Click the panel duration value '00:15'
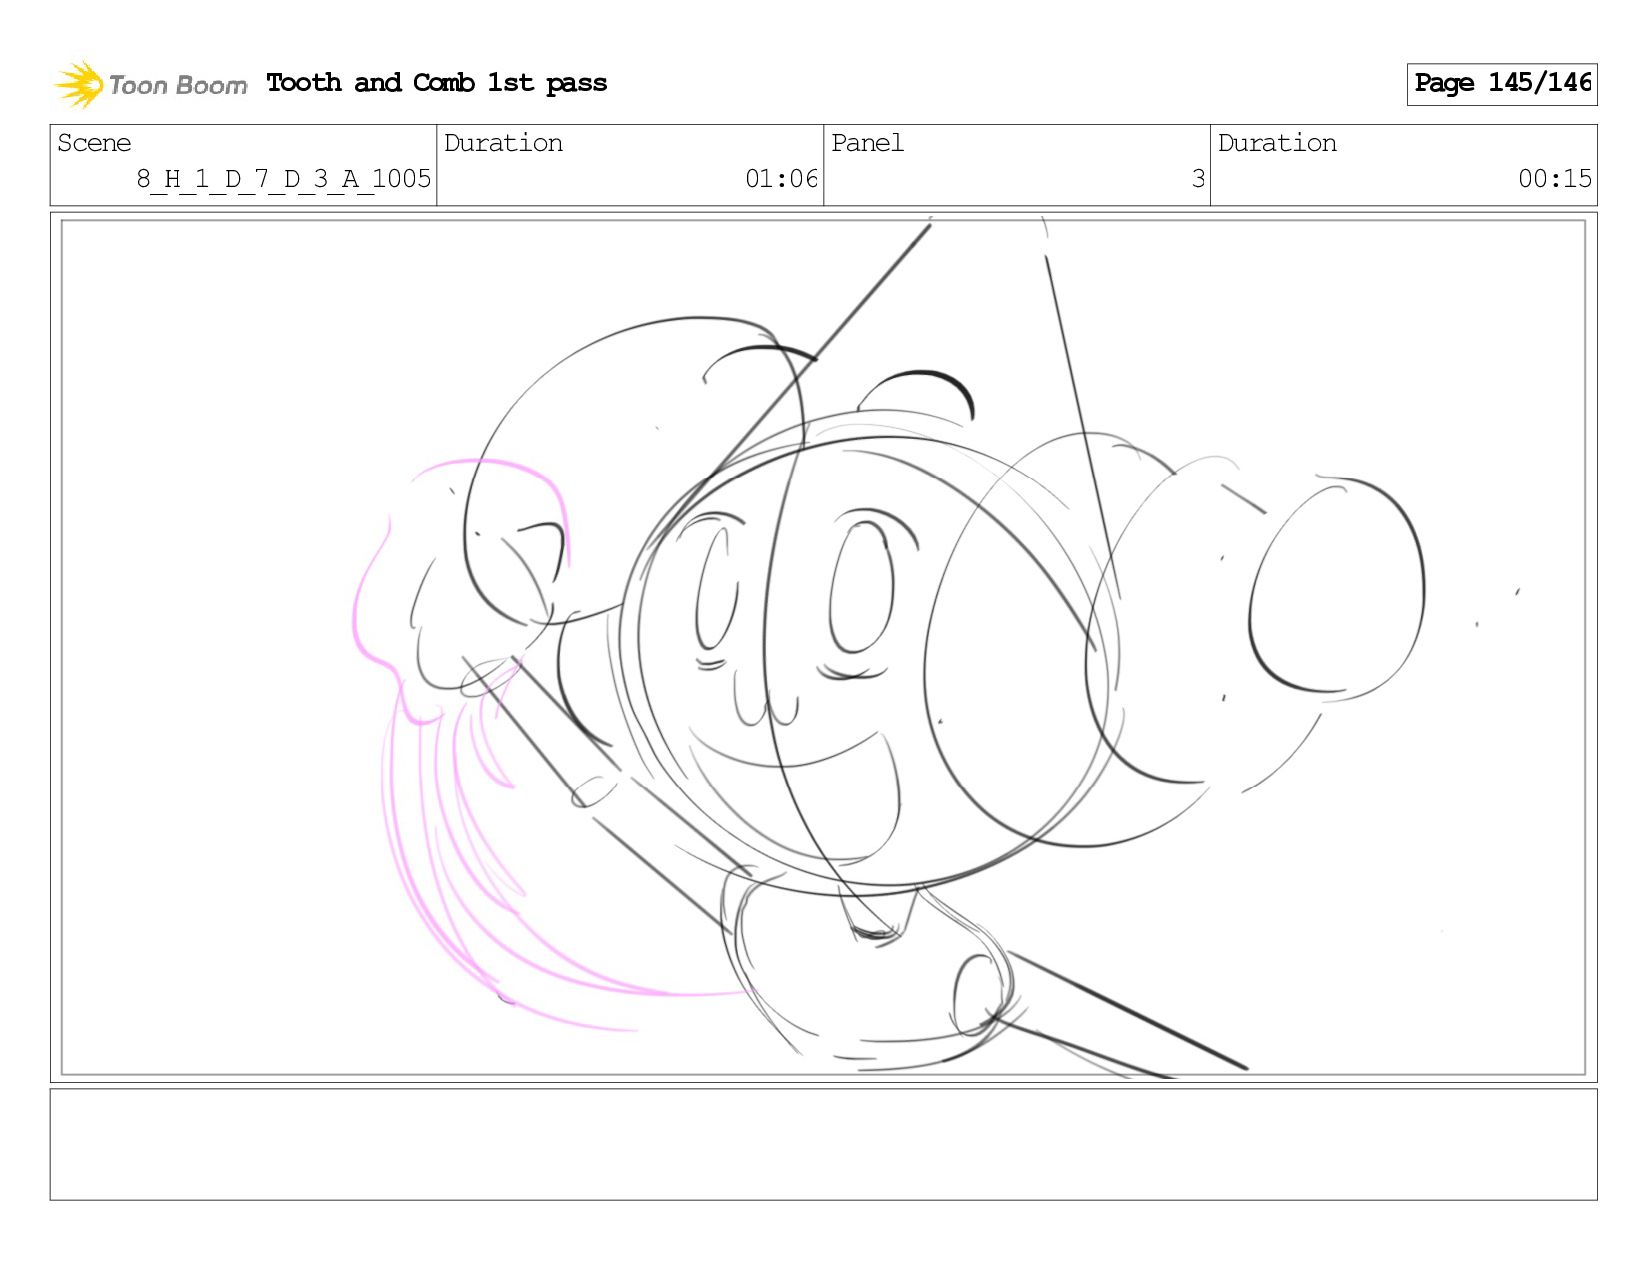This screenshot has height=1275, width=1650. 1555,179
